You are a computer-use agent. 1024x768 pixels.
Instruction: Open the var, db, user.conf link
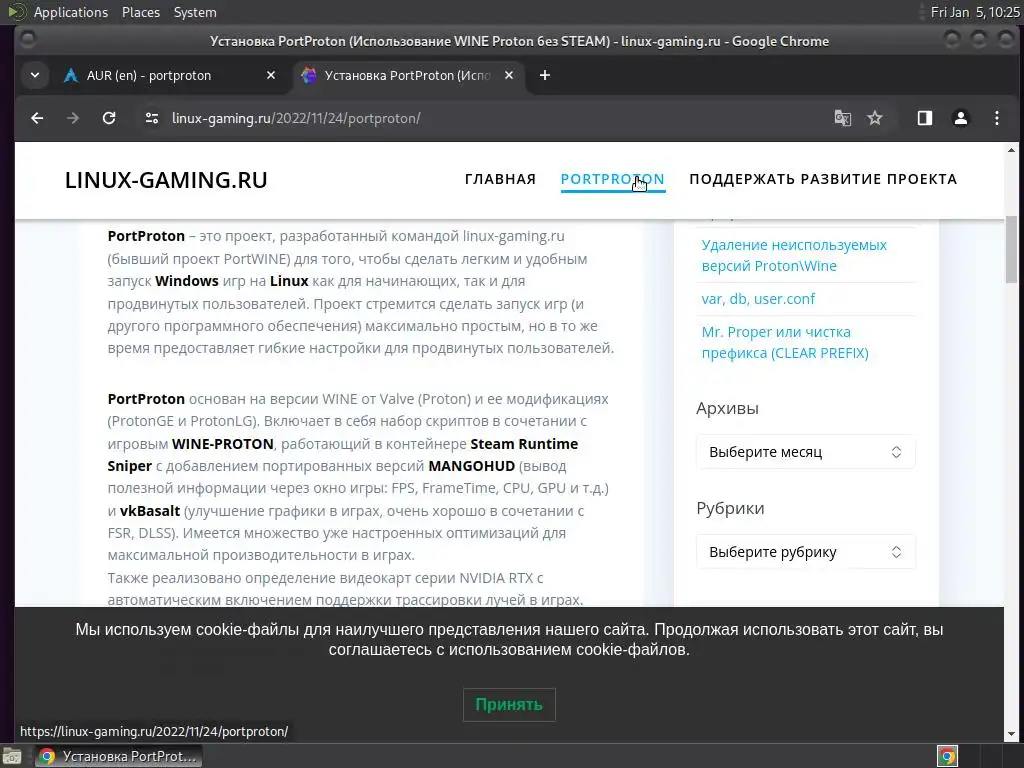coord(758,299)
